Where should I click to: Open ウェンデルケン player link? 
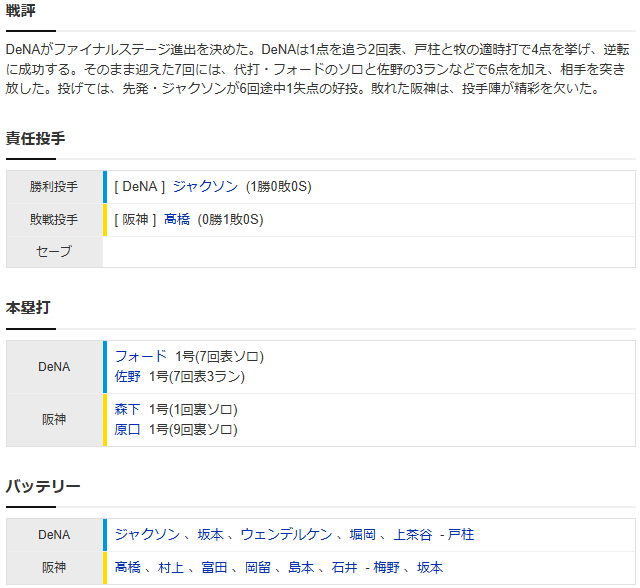[286, 534]
